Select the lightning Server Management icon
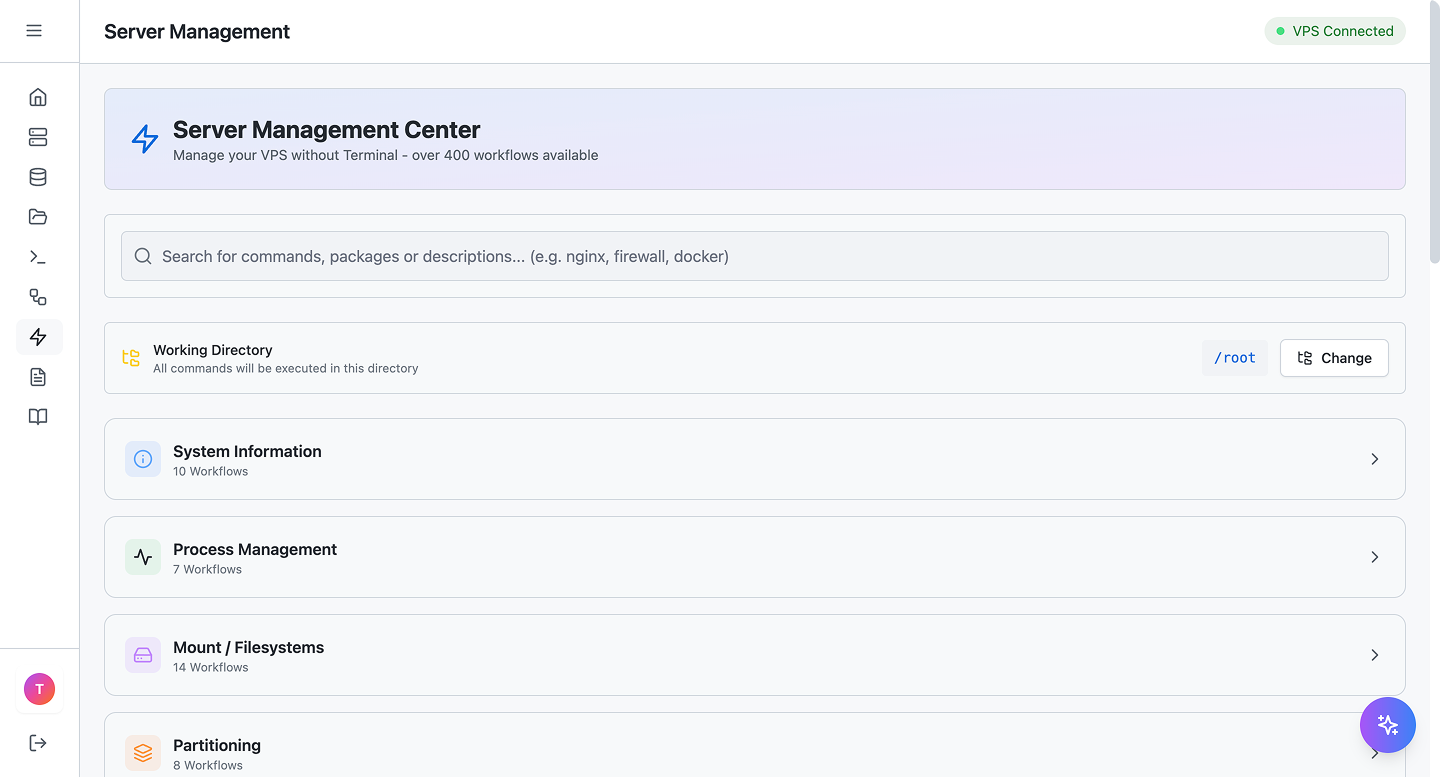This screenshot has width=1440, height=777. pyautogui.click(x=38, y=337)
